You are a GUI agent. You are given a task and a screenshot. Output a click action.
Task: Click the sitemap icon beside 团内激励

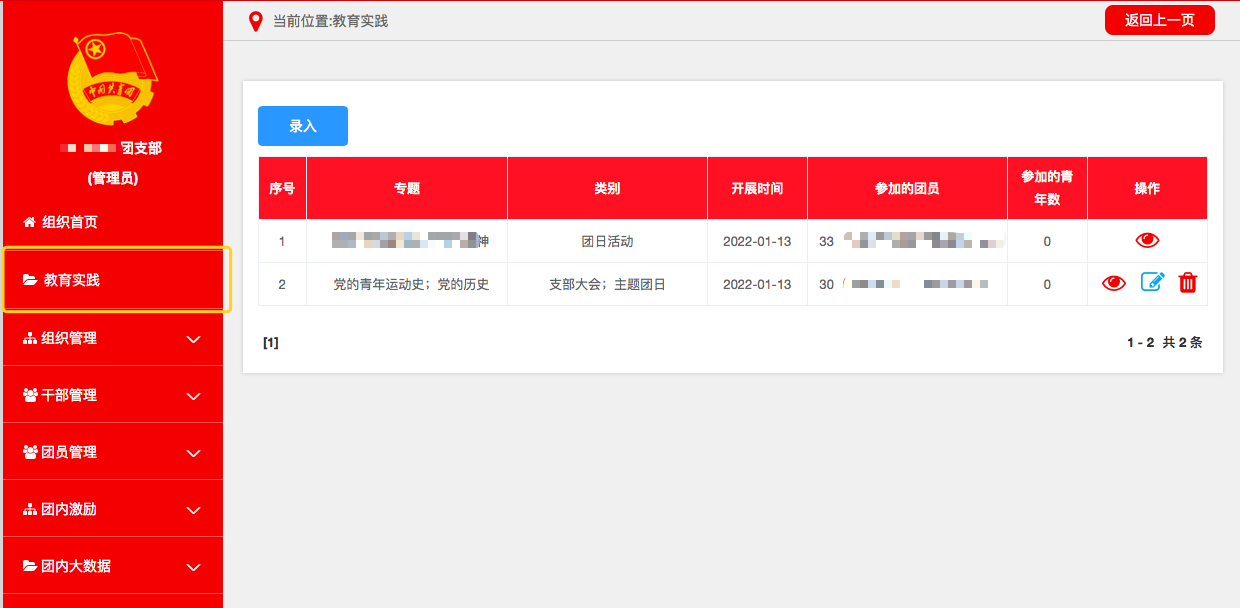pyautogui.click(x=29, y=509)
